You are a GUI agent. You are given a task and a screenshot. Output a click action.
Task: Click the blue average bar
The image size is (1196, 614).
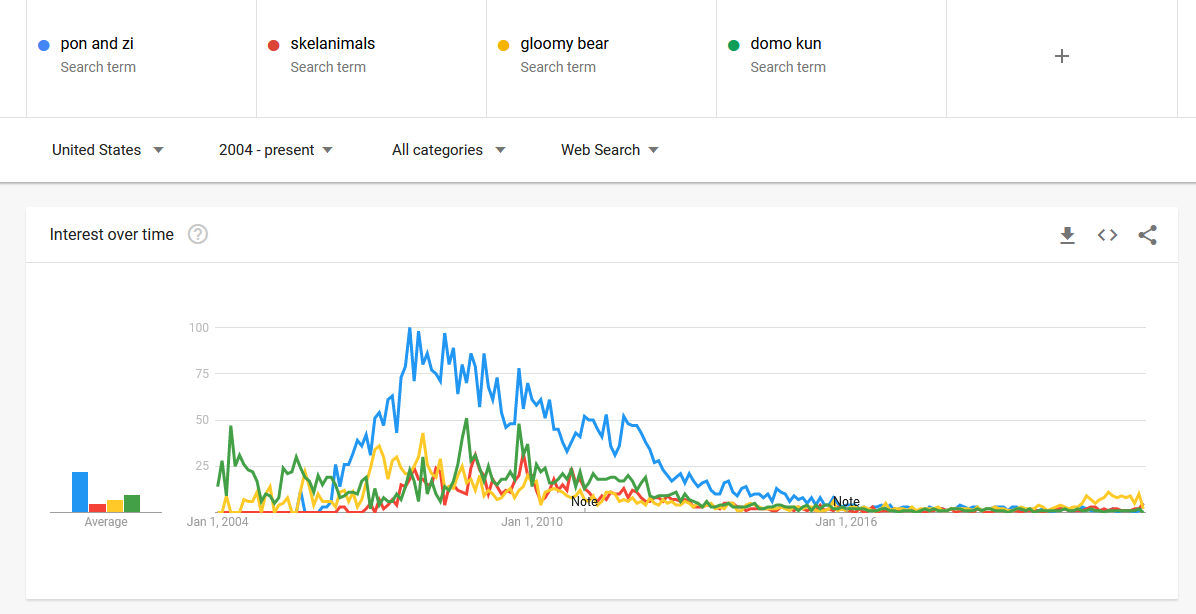point(80,492)
